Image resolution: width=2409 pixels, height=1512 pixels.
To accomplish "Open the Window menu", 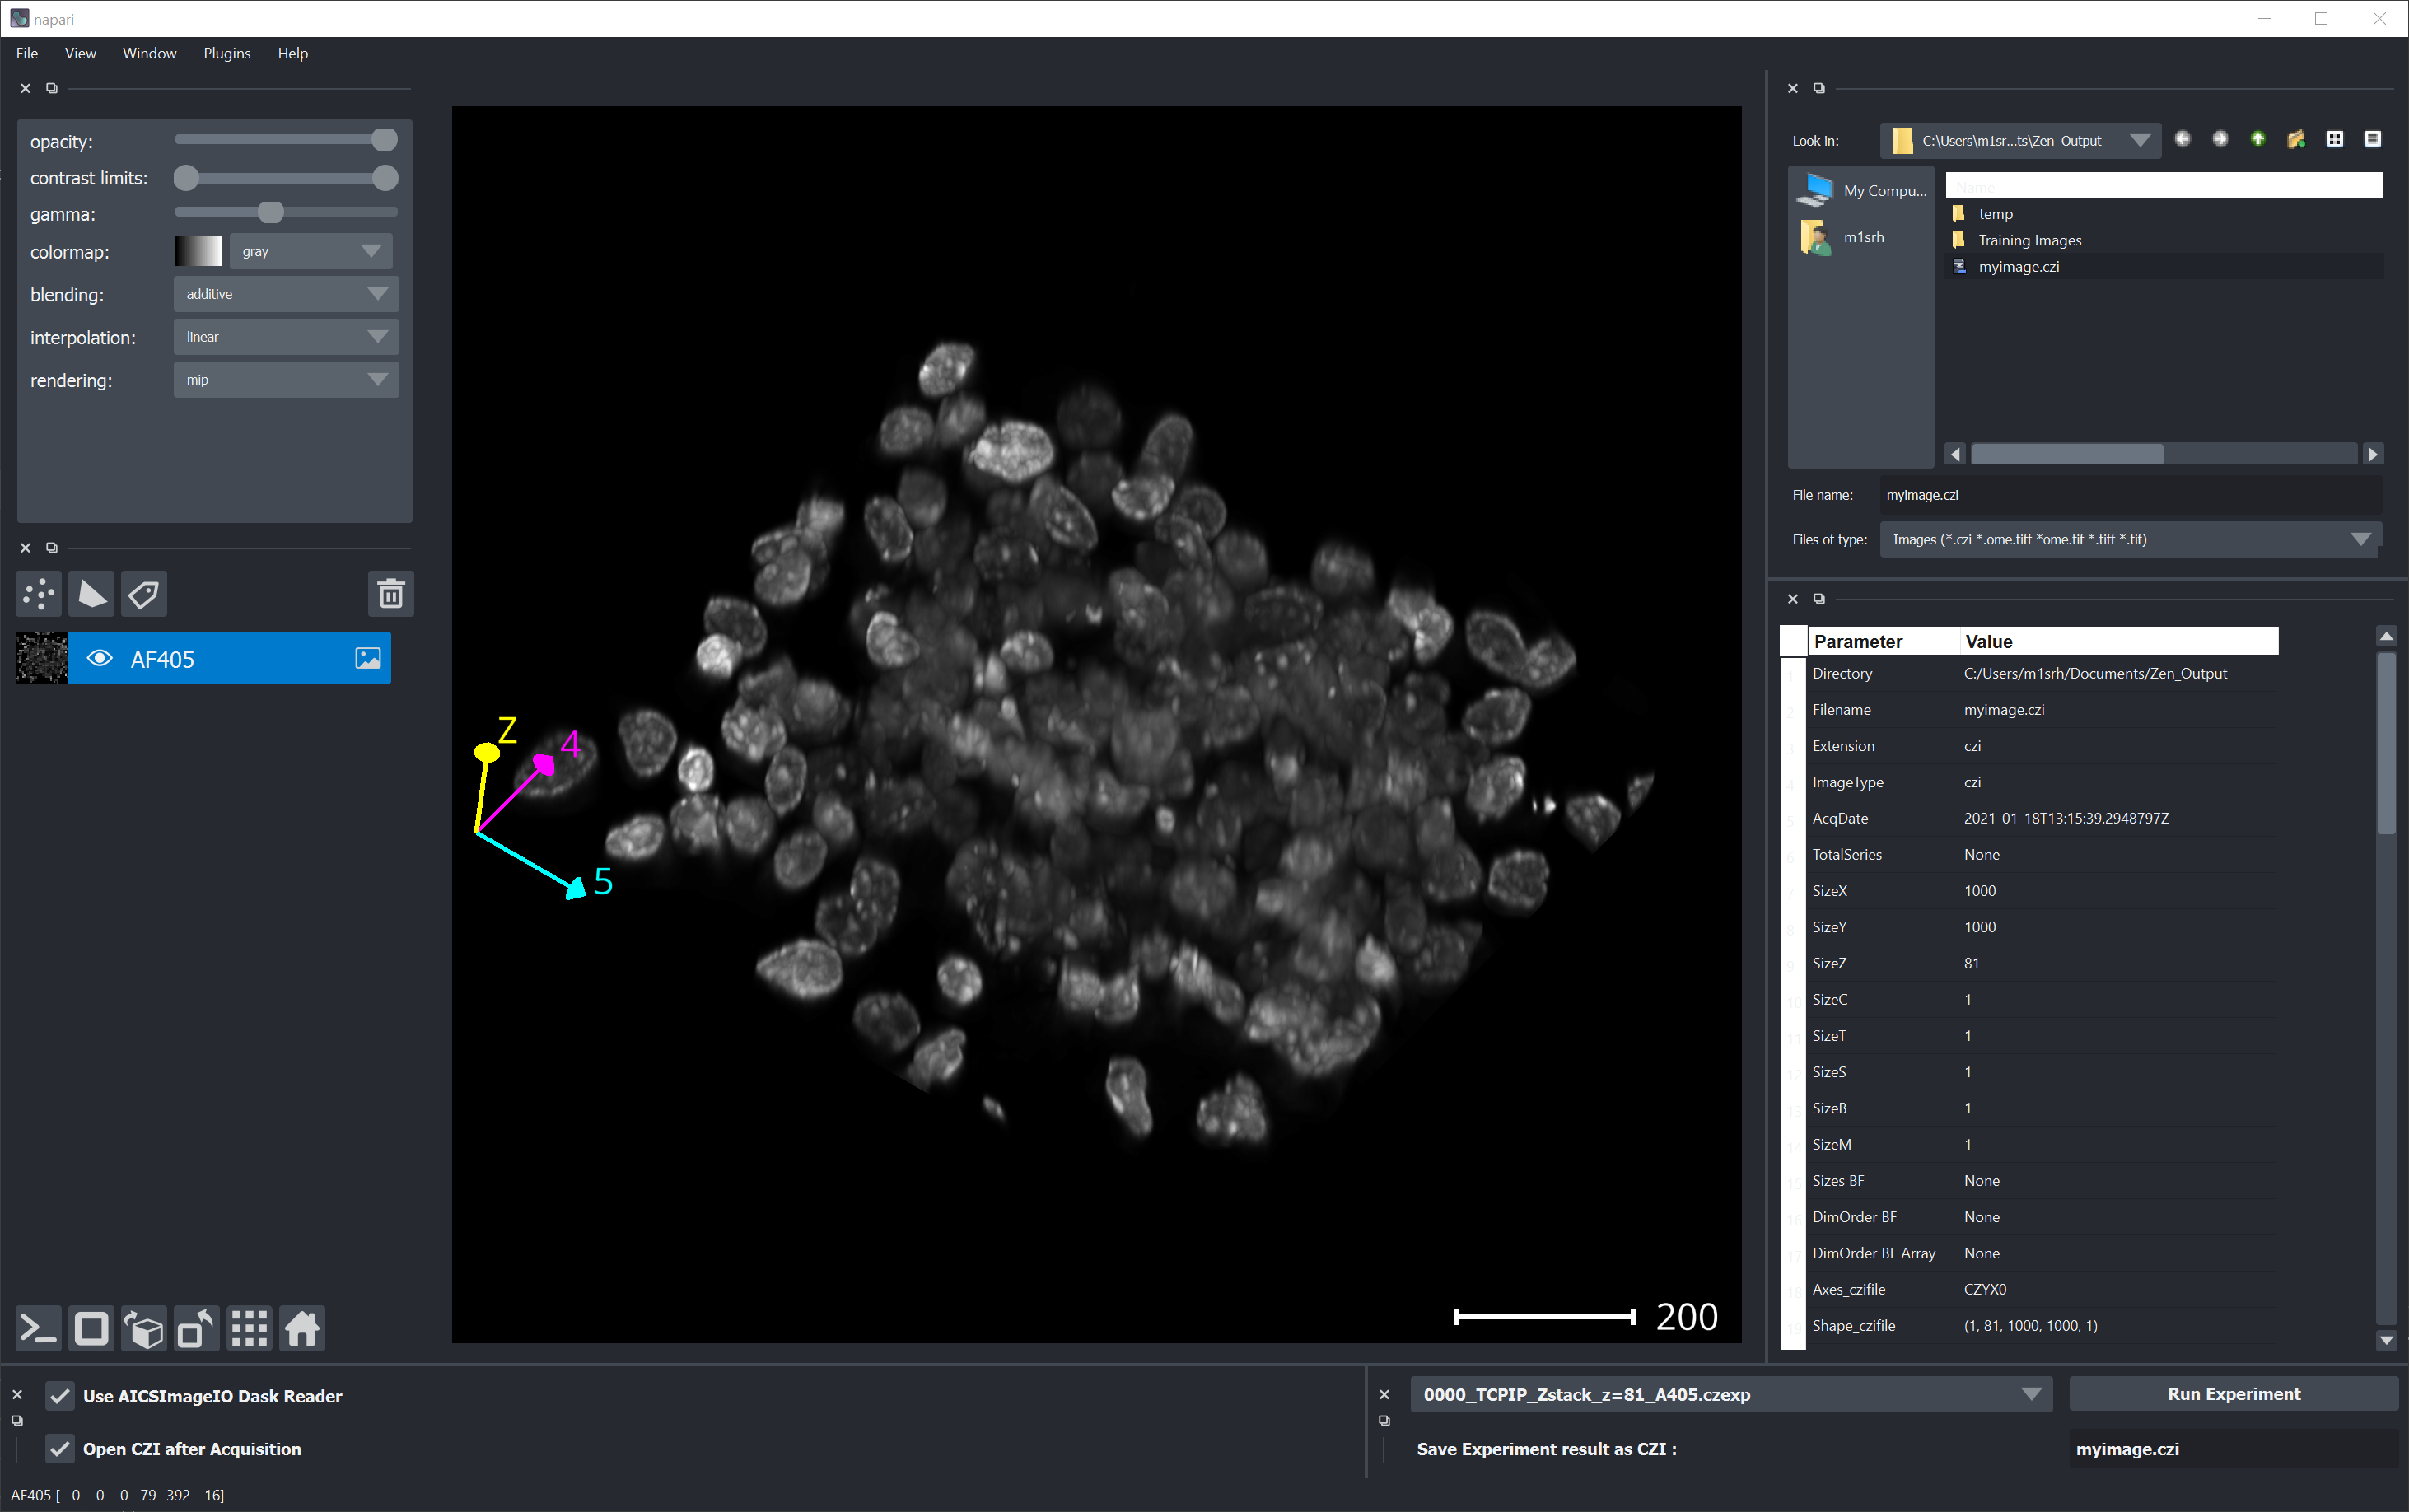I will (149, 53).
